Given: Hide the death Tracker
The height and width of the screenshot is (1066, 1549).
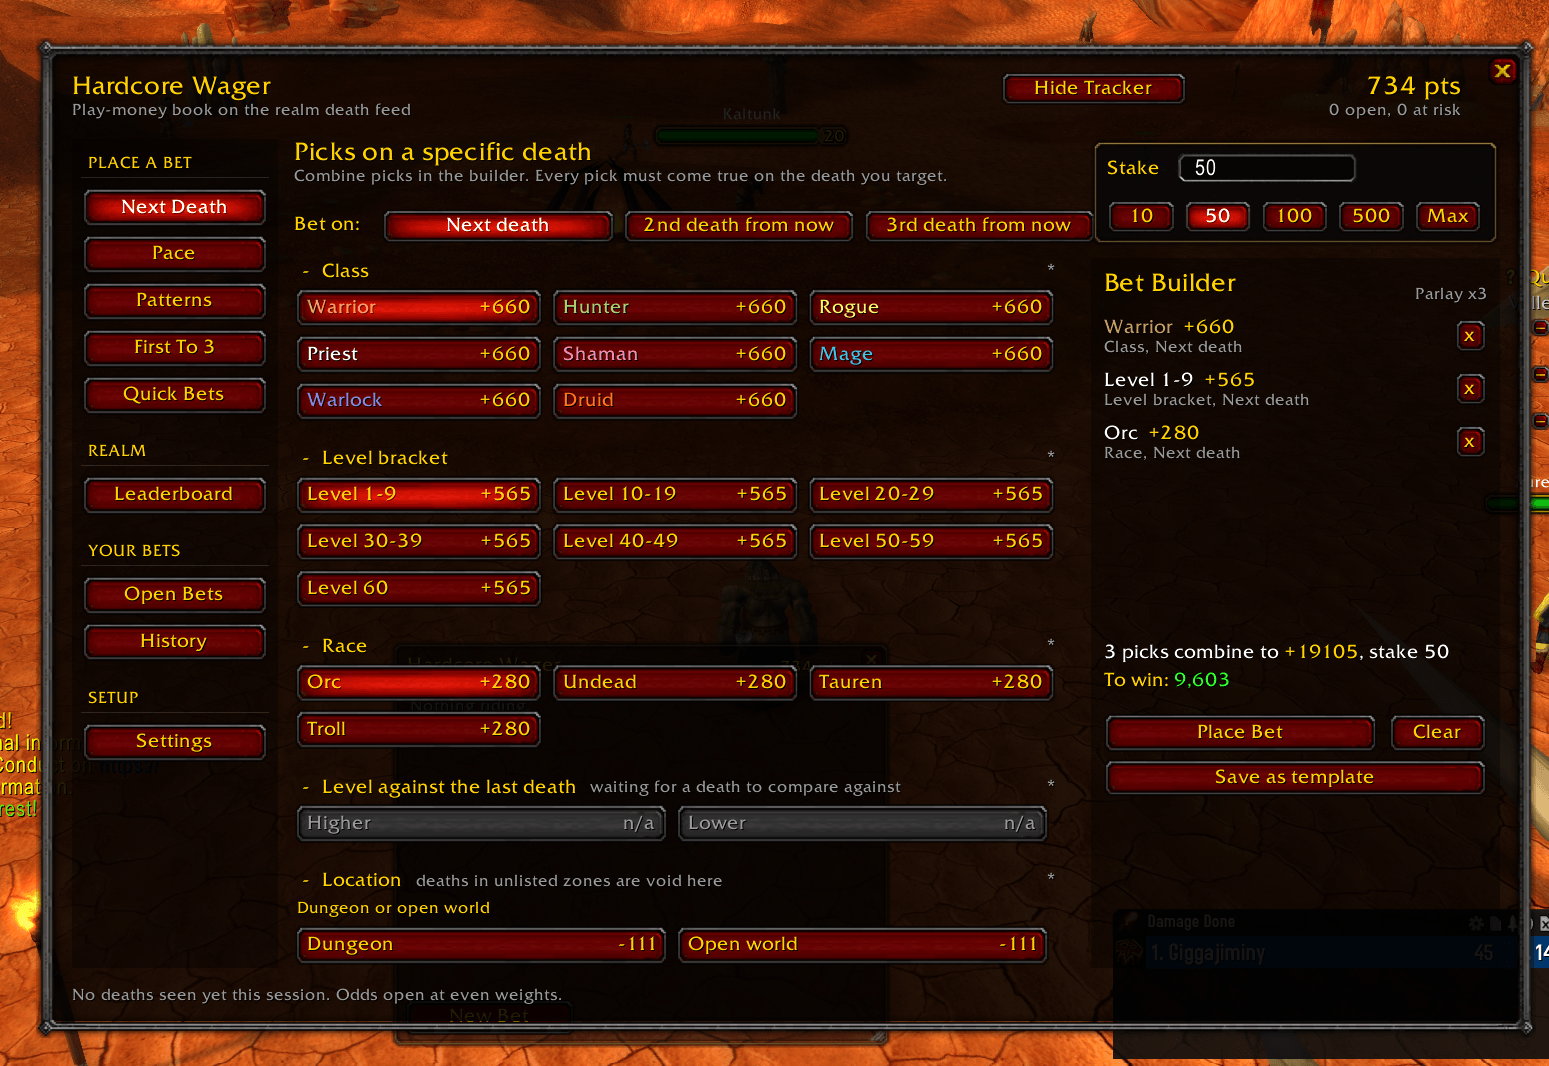Looking at the screenshot, I should [x=1093, y=89].
